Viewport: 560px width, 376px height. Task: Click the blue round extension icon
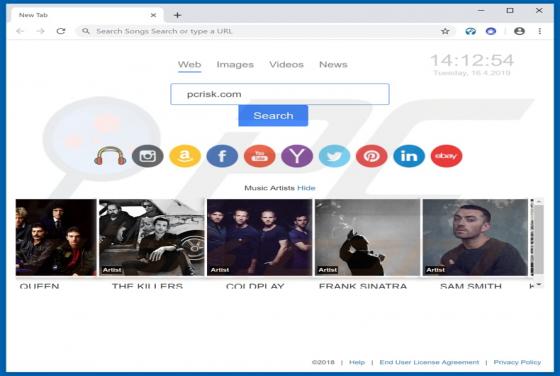[491, 31]
